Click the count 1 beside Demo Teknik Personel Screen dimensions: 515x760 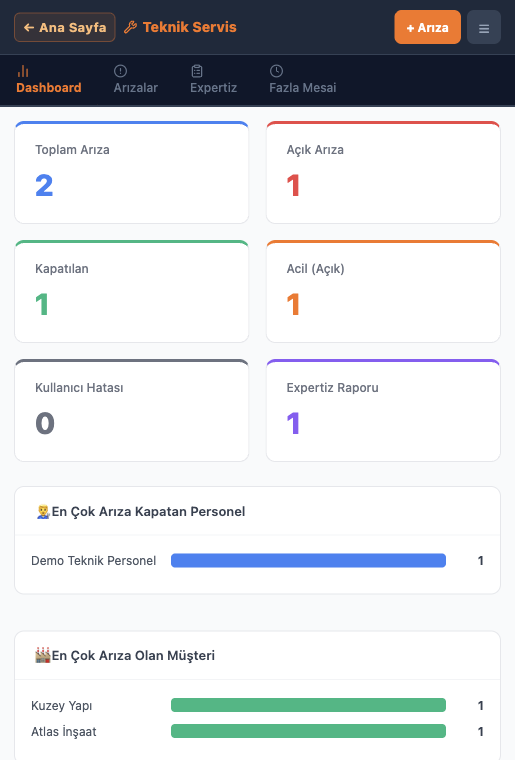pyautogui.click(x=481, y=561)
